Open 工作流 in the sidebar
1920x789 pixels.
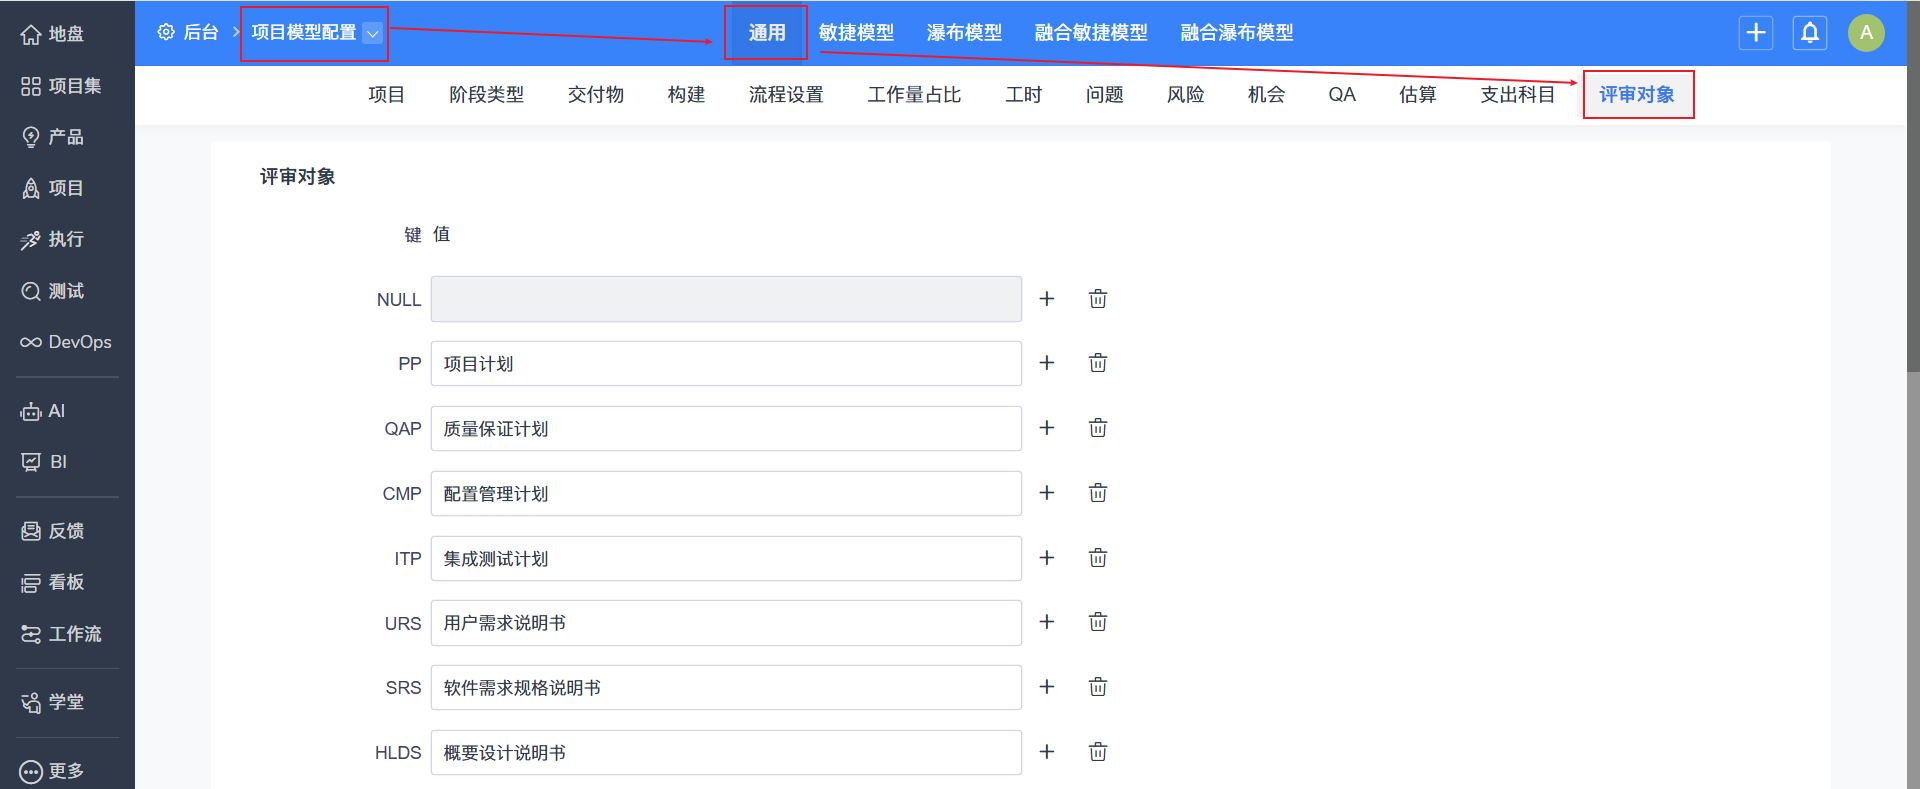60,634
